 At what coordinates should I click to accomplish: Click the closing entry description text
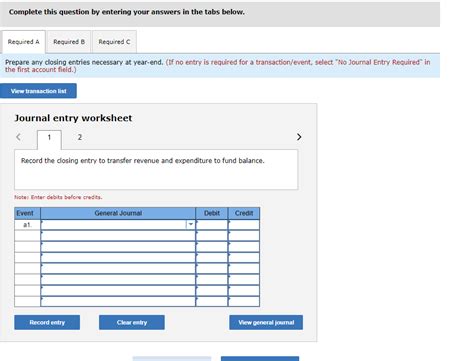143,161
